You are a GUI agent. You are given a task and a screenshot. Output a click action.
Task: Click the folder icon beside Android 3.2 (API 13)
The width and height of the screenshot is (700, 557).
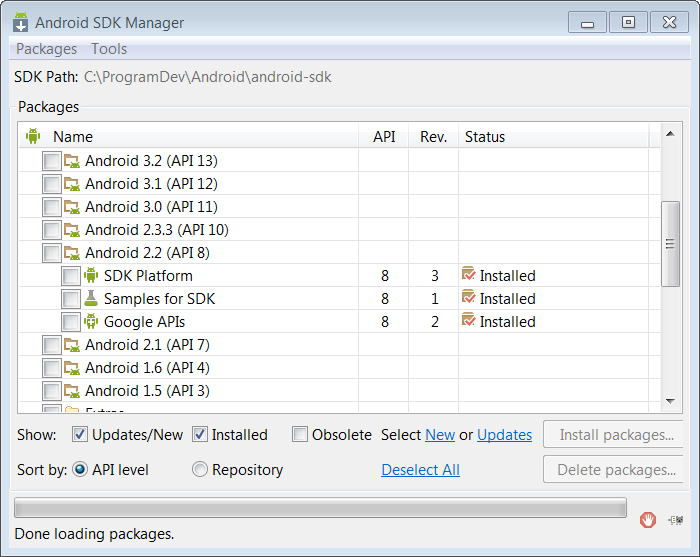(71, 161)
